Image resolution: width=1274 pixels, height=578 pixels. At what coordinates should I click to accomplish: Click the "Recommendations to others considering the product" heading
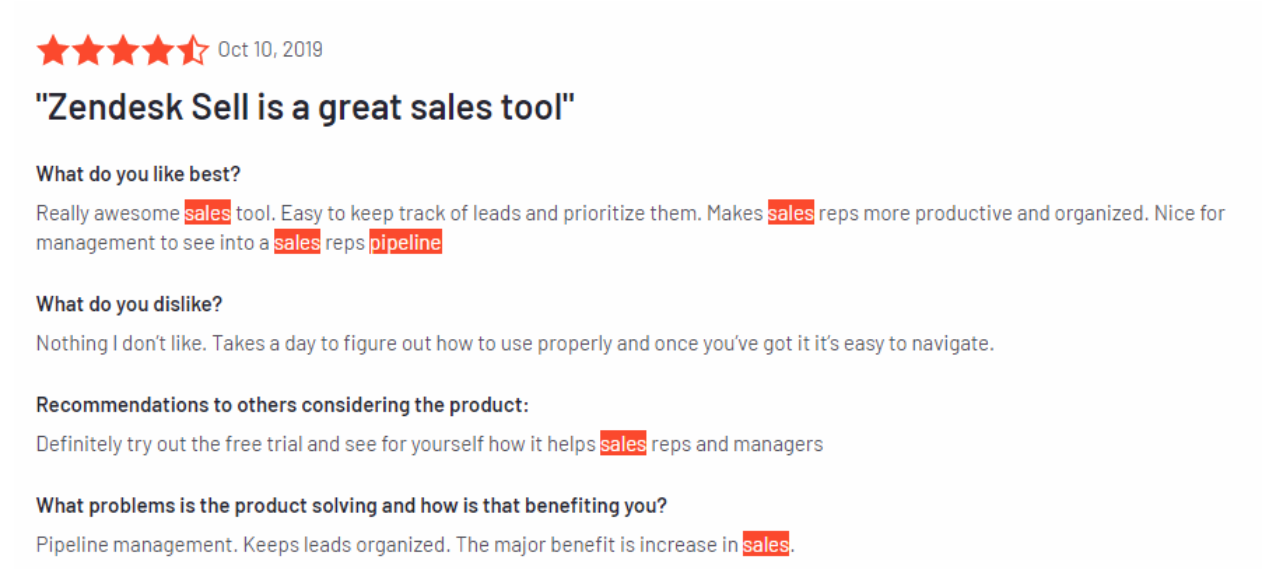(282, 405)
